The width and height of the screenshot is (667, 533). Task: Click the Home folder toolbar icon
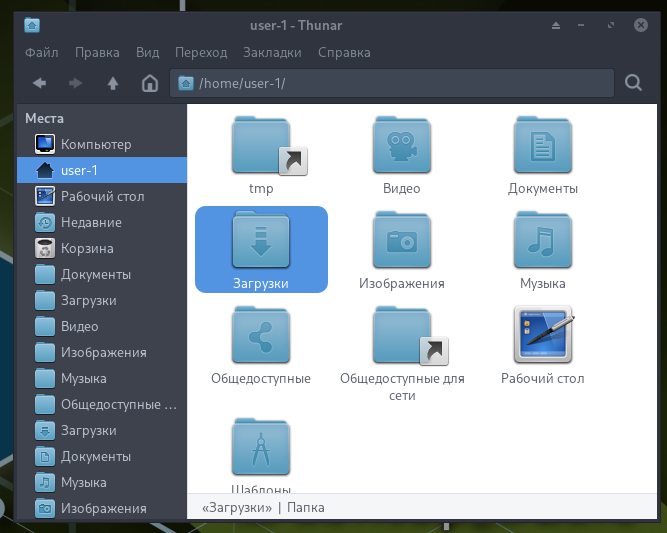(150, 83)
